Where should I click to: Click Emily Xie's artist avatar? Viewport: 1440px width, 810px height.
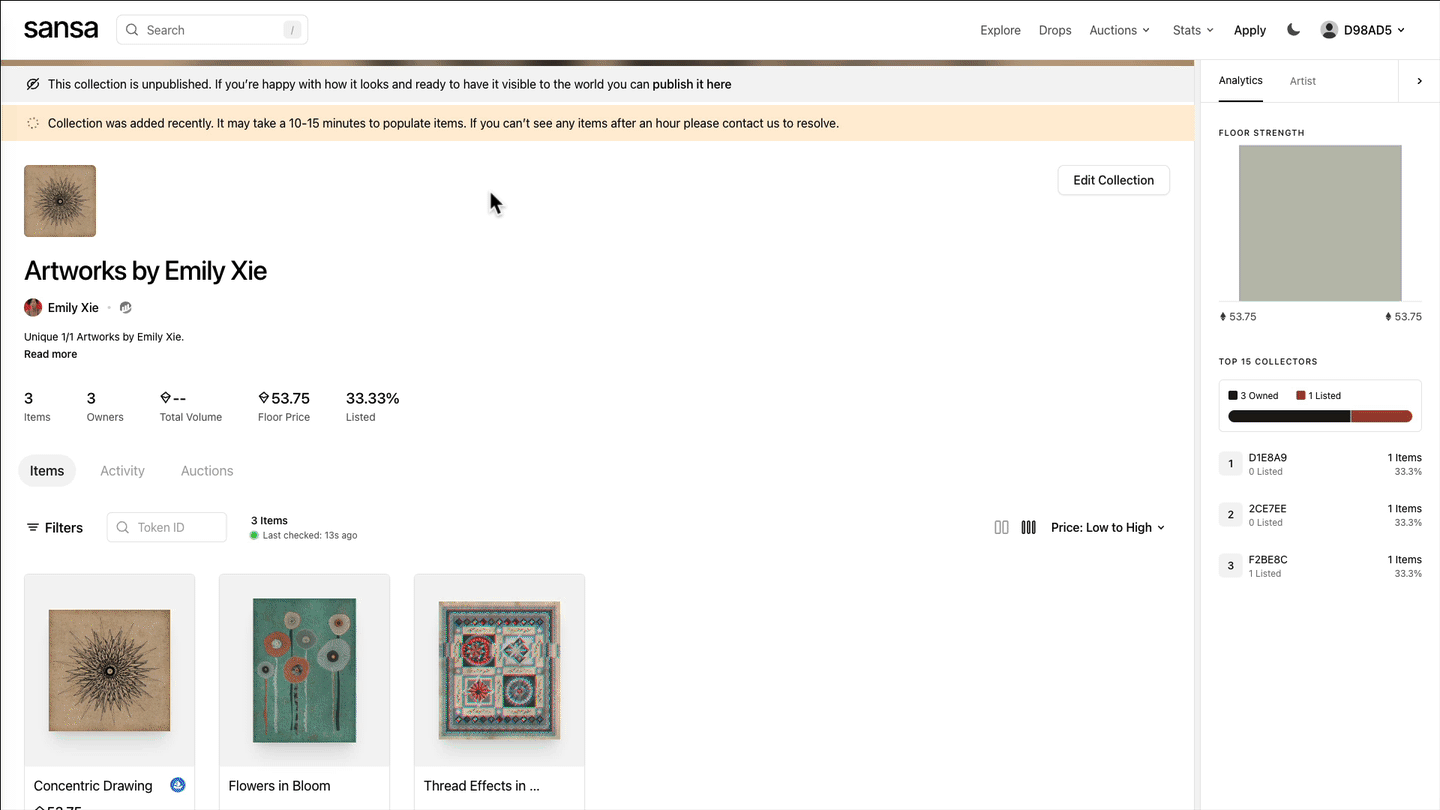pyautogui.click(x=33, y=308)
